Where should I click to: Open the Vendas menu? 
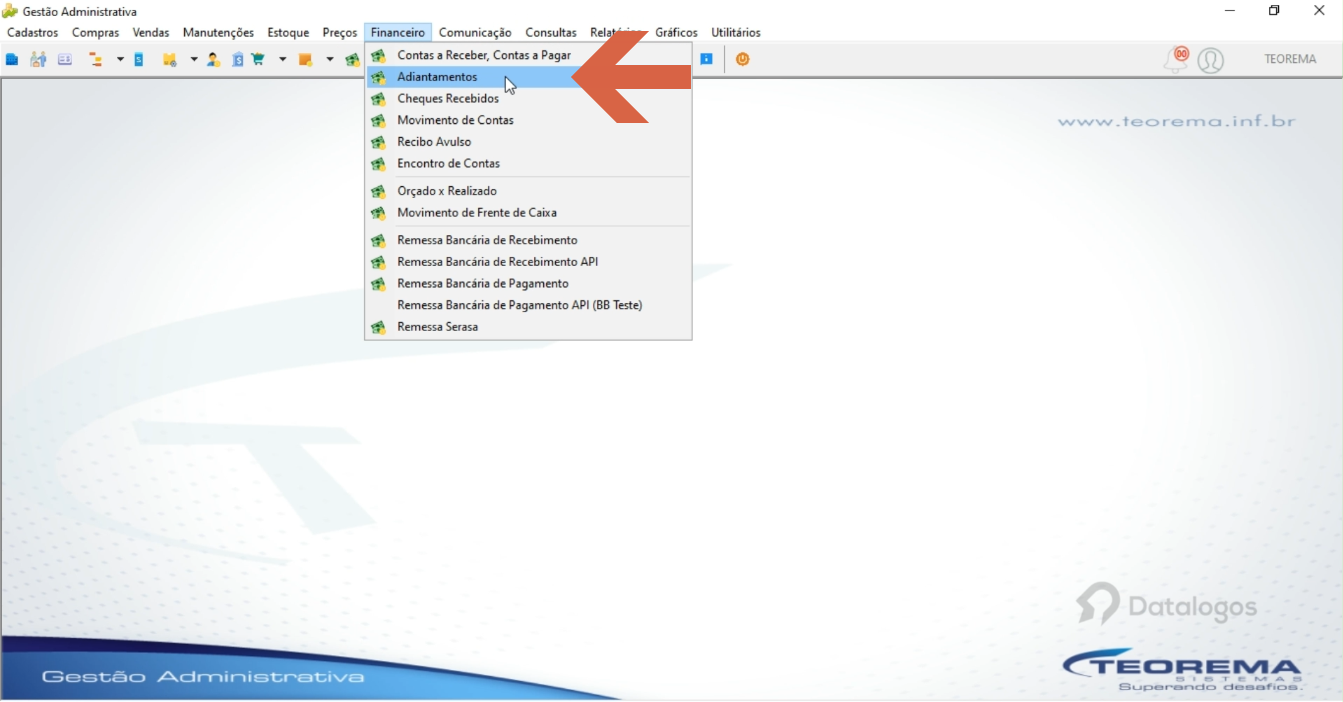pos(151,33)
